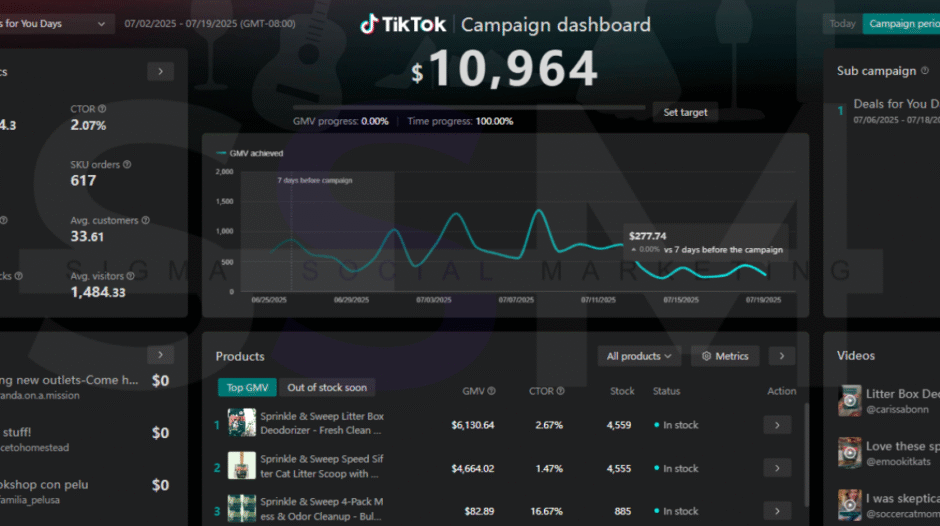This screenshot has height=526, width=940.
Task: Select the Campaign period tab
Action: point(901,23)
